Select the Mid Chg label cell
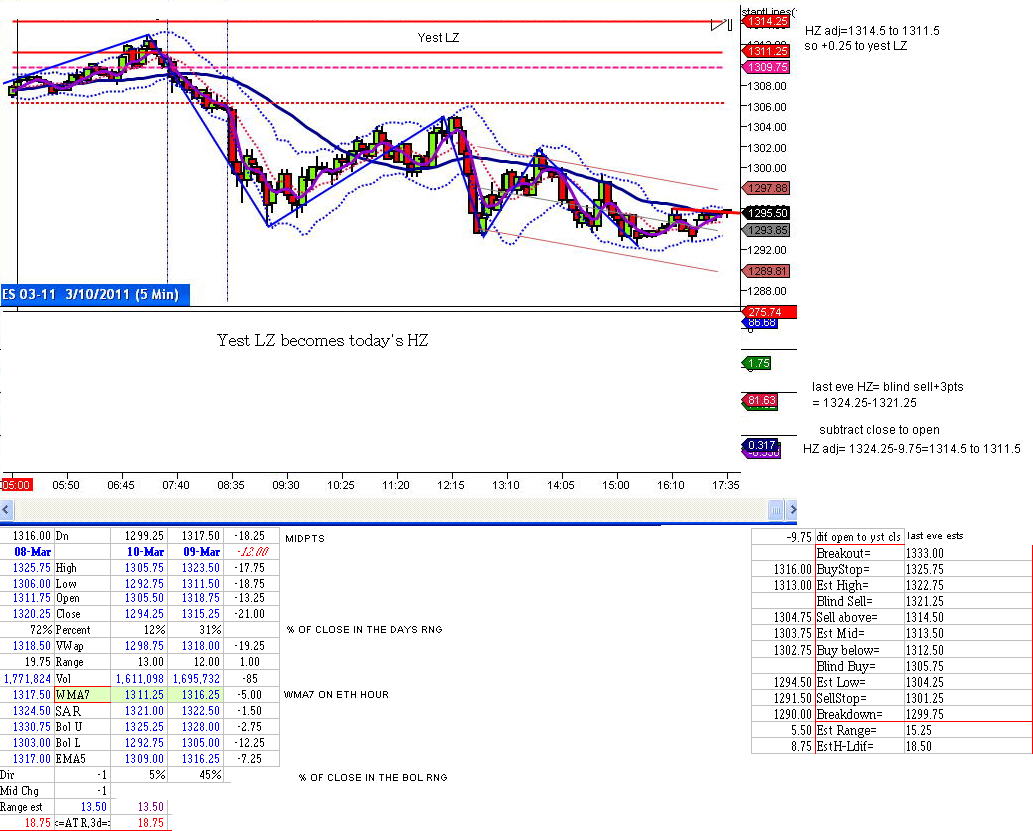The height and width of the screenshot is (831, 1033). [27, 791]
